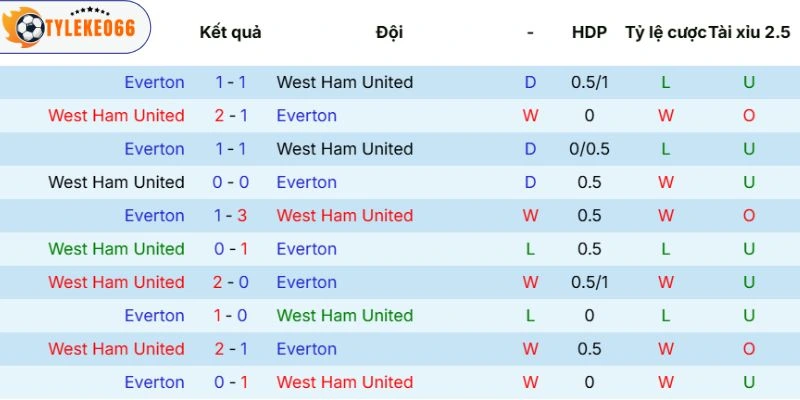Click red West Ham United in 1-3 row
Screen dimensions: 800x400
[x=344, y=215]
